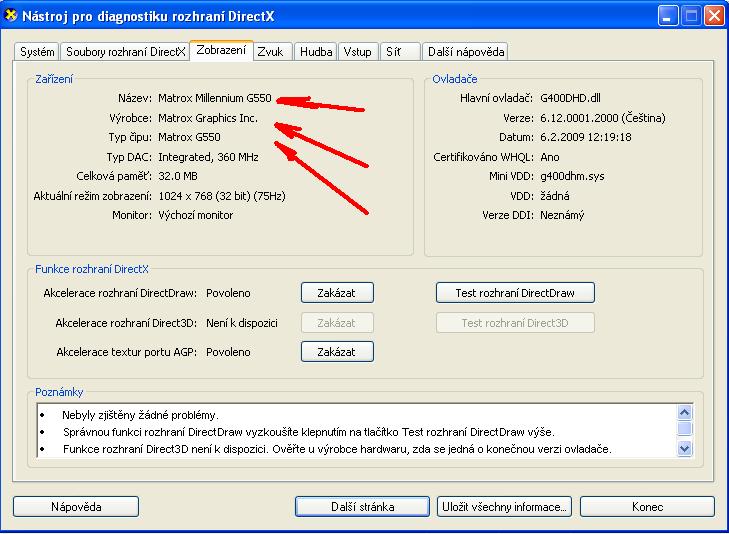Image resolution: width=729 pixels, height=534 pixels.
Task: Open the Zvuk tab
Action: click(273, 52)
